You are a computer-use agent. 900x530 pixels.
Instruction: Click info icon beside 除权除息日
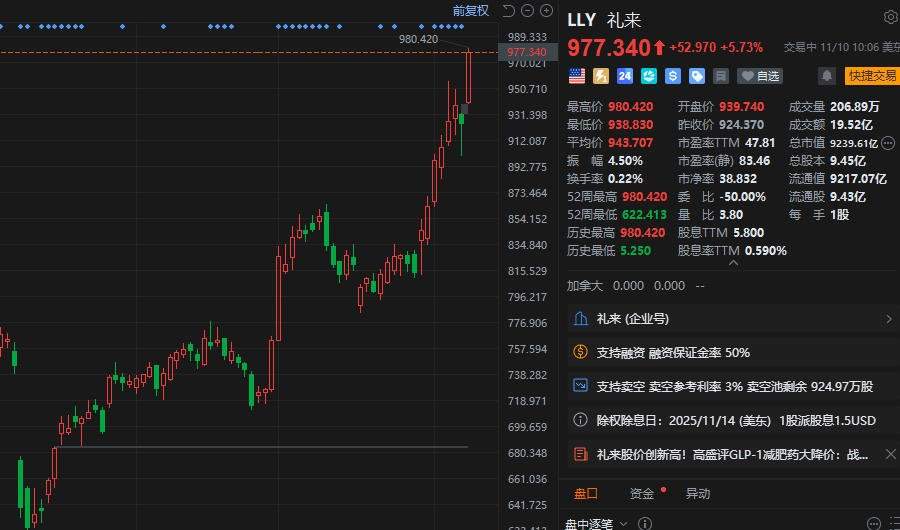click(x=580, y=420)
